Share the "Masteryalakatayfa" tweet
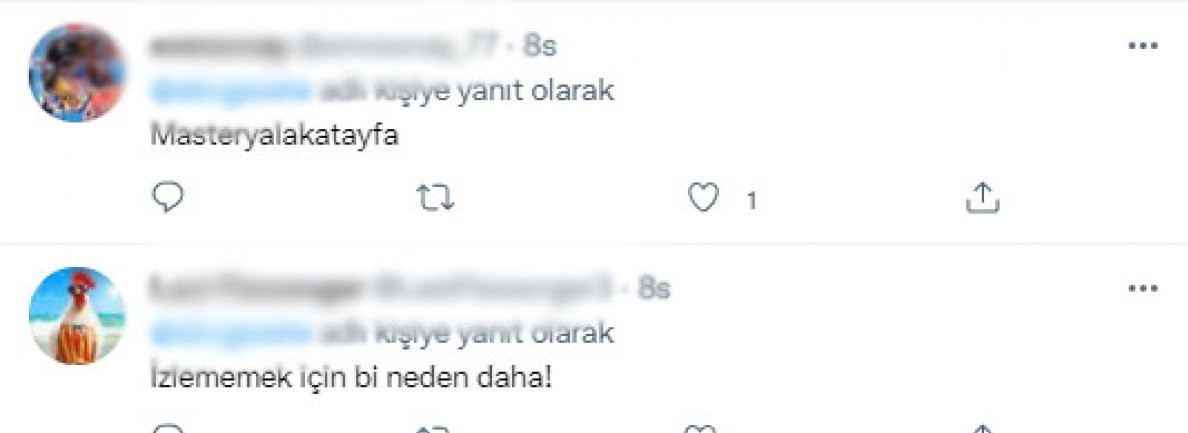This screenshot has height=433, width=1188. 983,198
